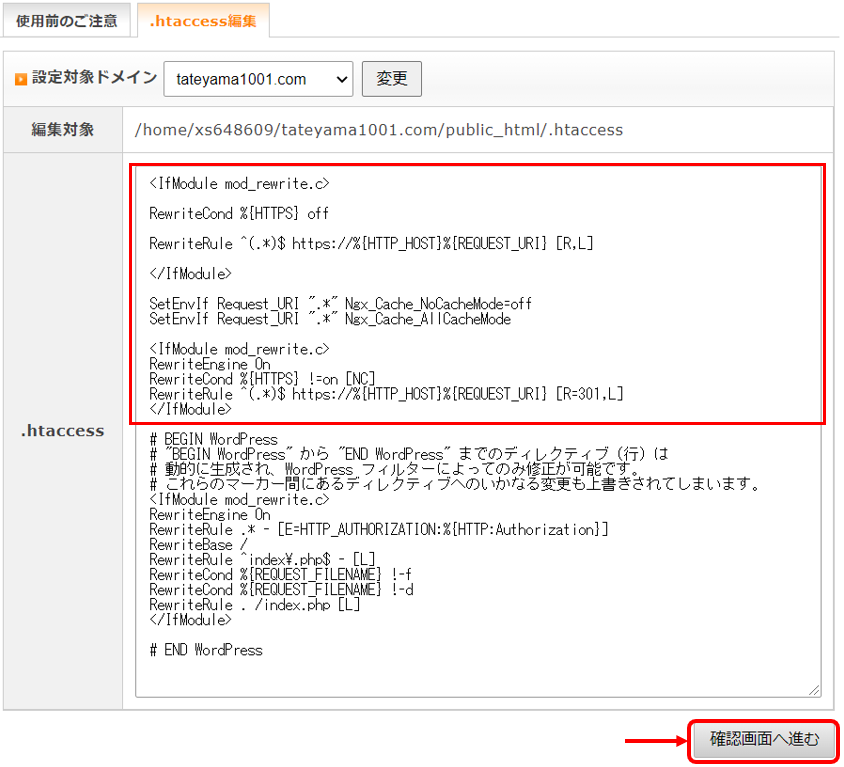Click the '# END WordPress' comment line

(206, 650)
